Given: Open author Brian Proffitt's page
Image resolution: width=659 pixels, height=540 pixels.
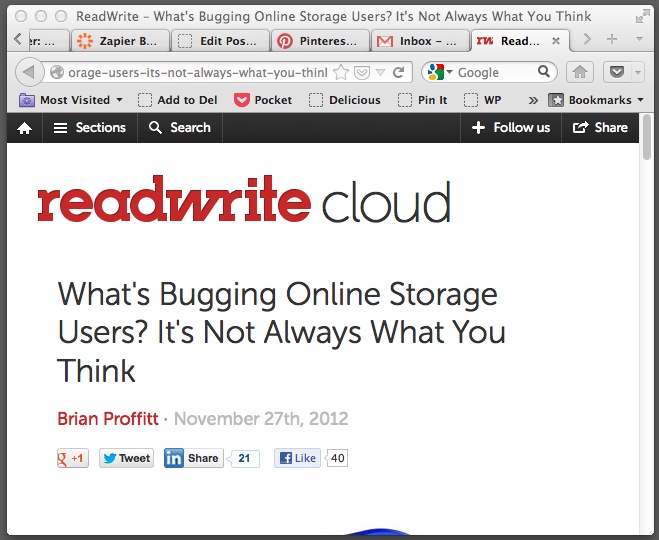Looking at the screenshot, I should point(108,419).
